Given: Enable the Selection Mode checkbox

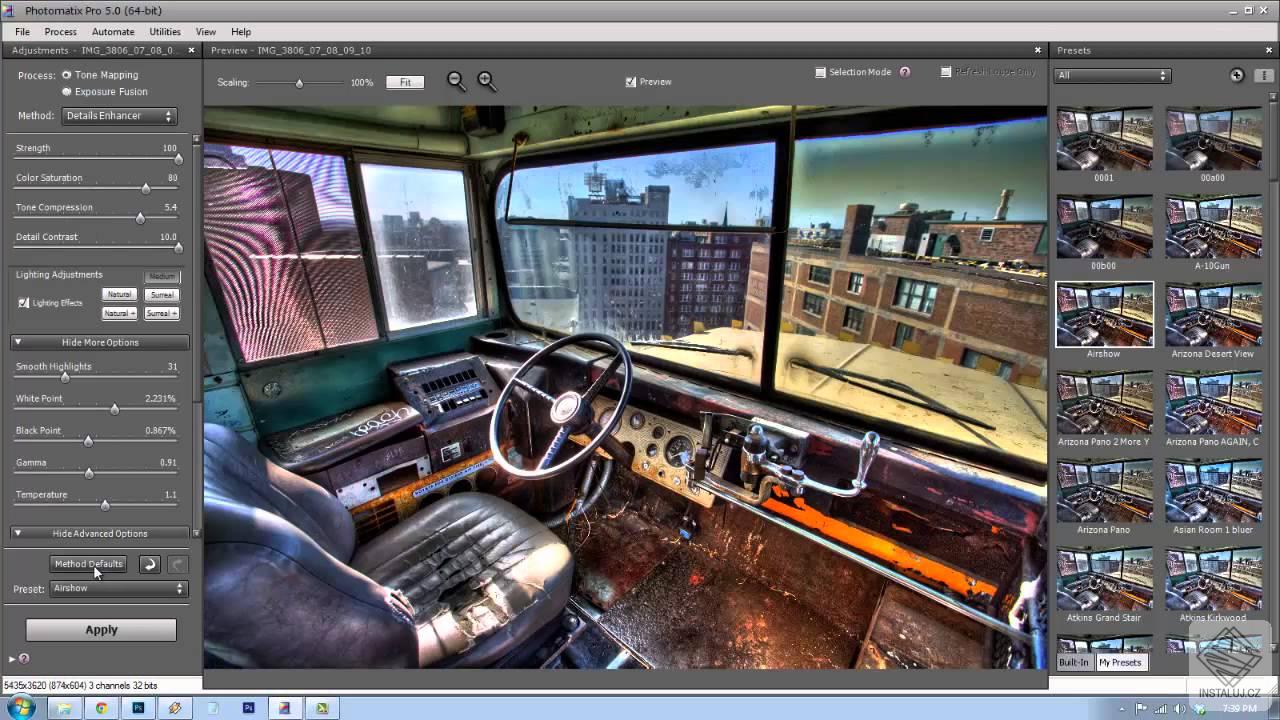Looking at the screenshot, I should (x=820, y=72).
